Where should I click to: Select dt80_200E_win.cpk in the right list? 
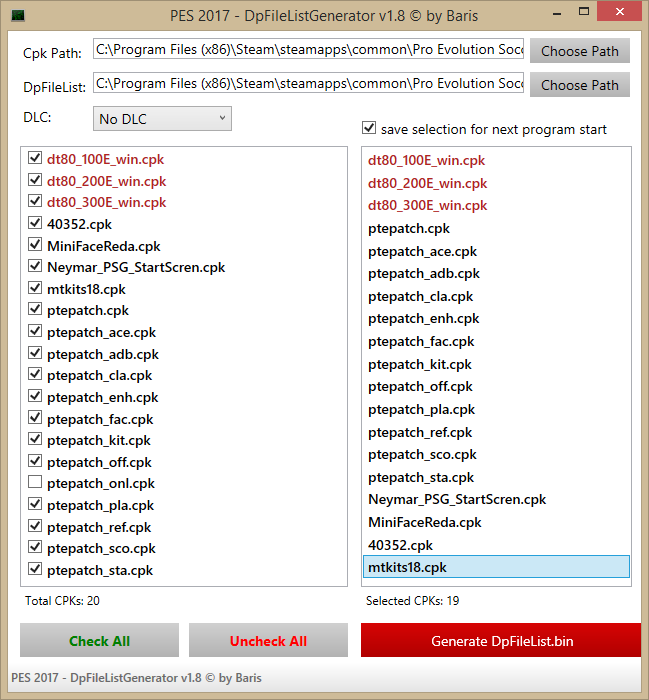click(496, 183)
